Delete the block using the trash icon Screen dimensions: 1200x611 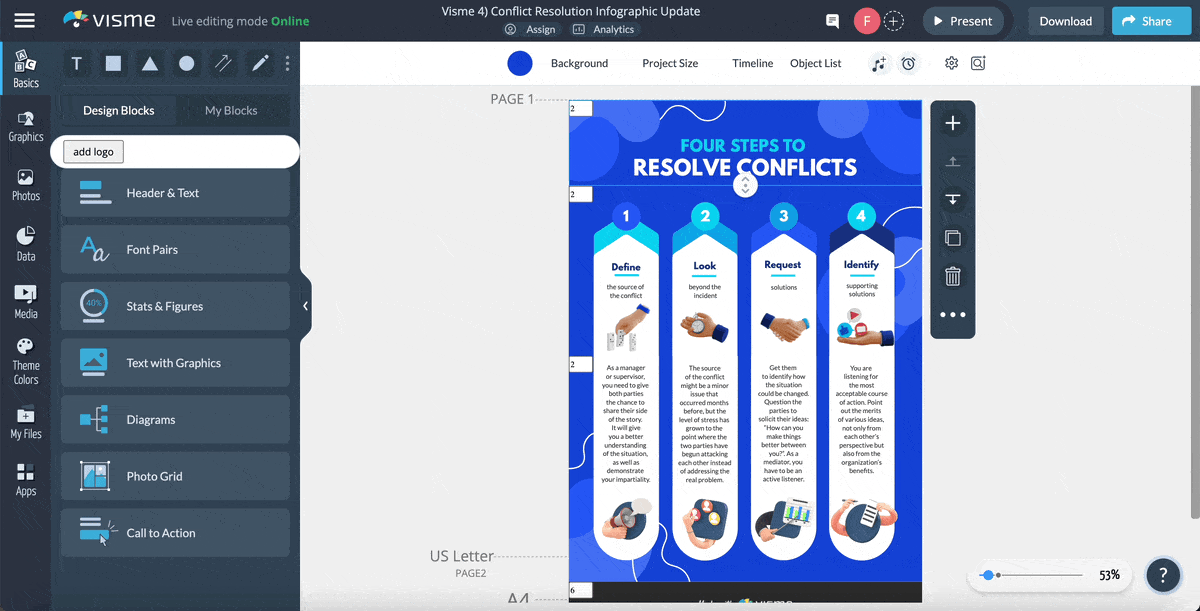952,276
